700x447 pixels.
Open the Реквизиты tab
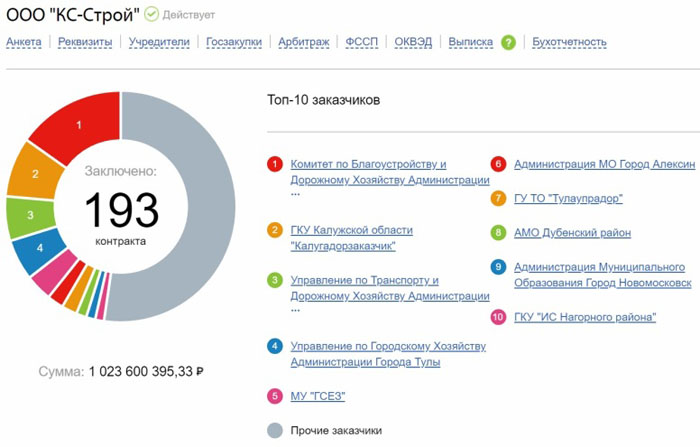pyautogui.click(x=87, y=42)
